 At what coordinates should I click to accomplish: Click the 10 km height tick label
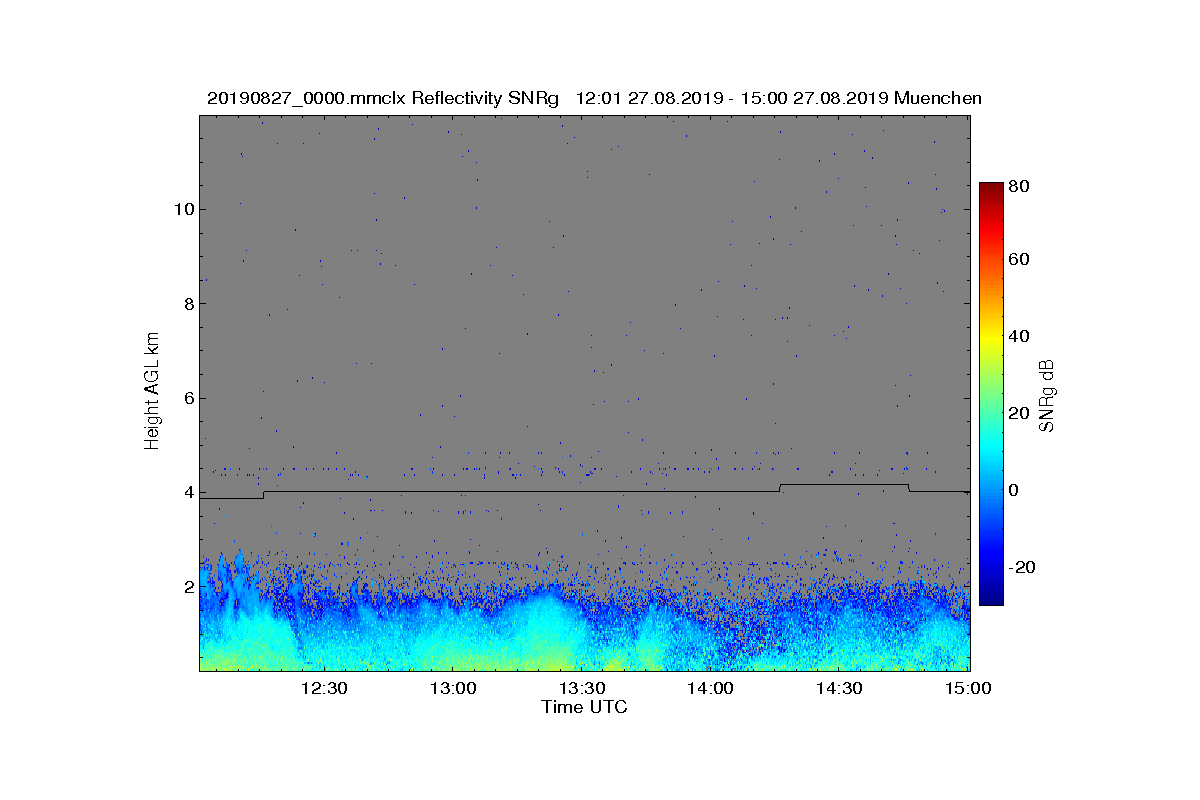(x=182, y=209)
